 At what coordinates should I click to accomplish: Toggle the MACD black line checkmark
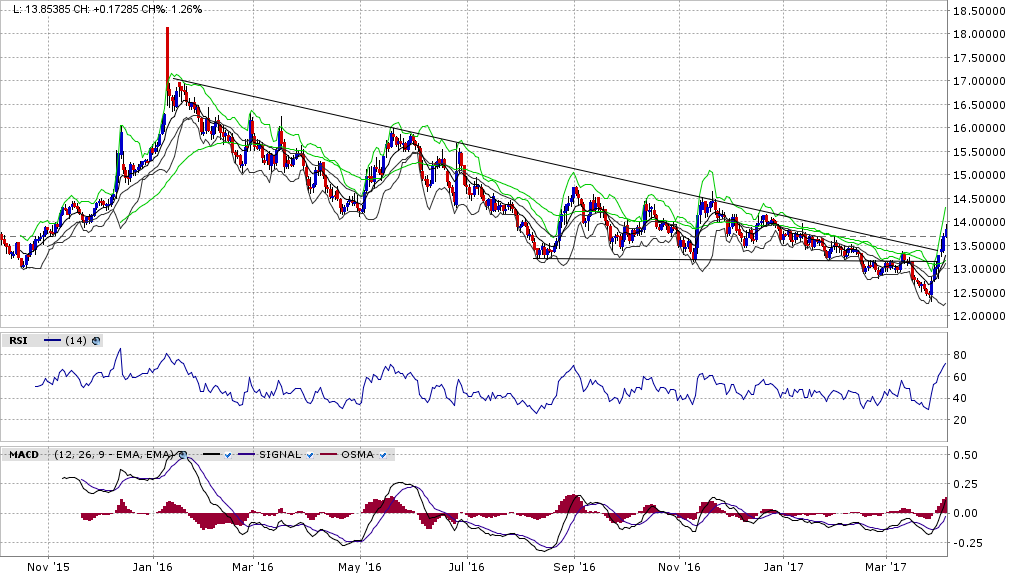click(228, 455)
